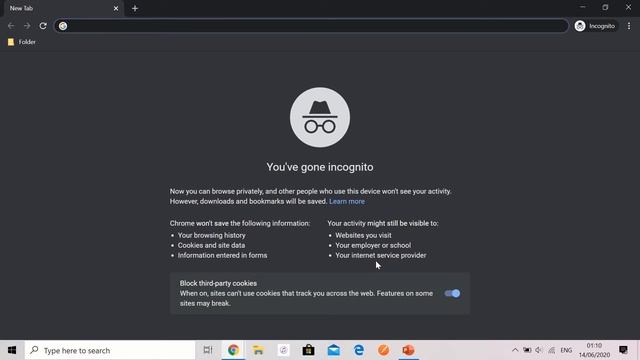640x360 pixels.
Task: Click the ENG language indicator
Action: click(566, 350)
